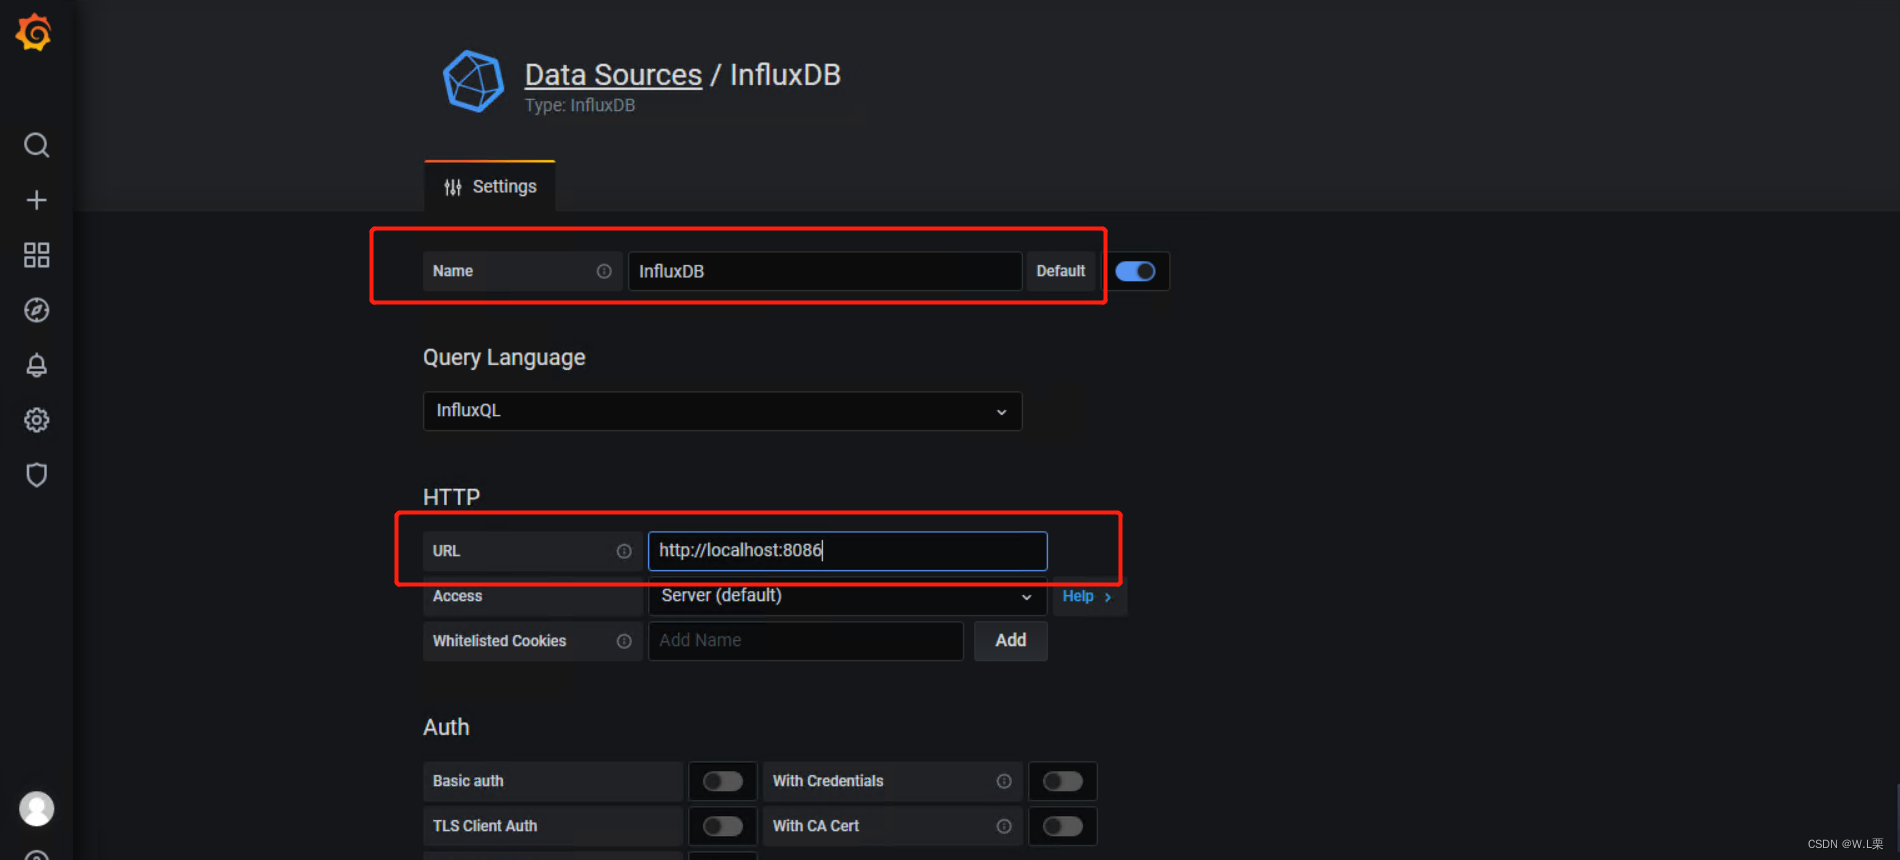The height and width of the screenshot is (860, 1900).
Task: Click the Name input field with InfluxDB
Action: (x=825, y=271)
